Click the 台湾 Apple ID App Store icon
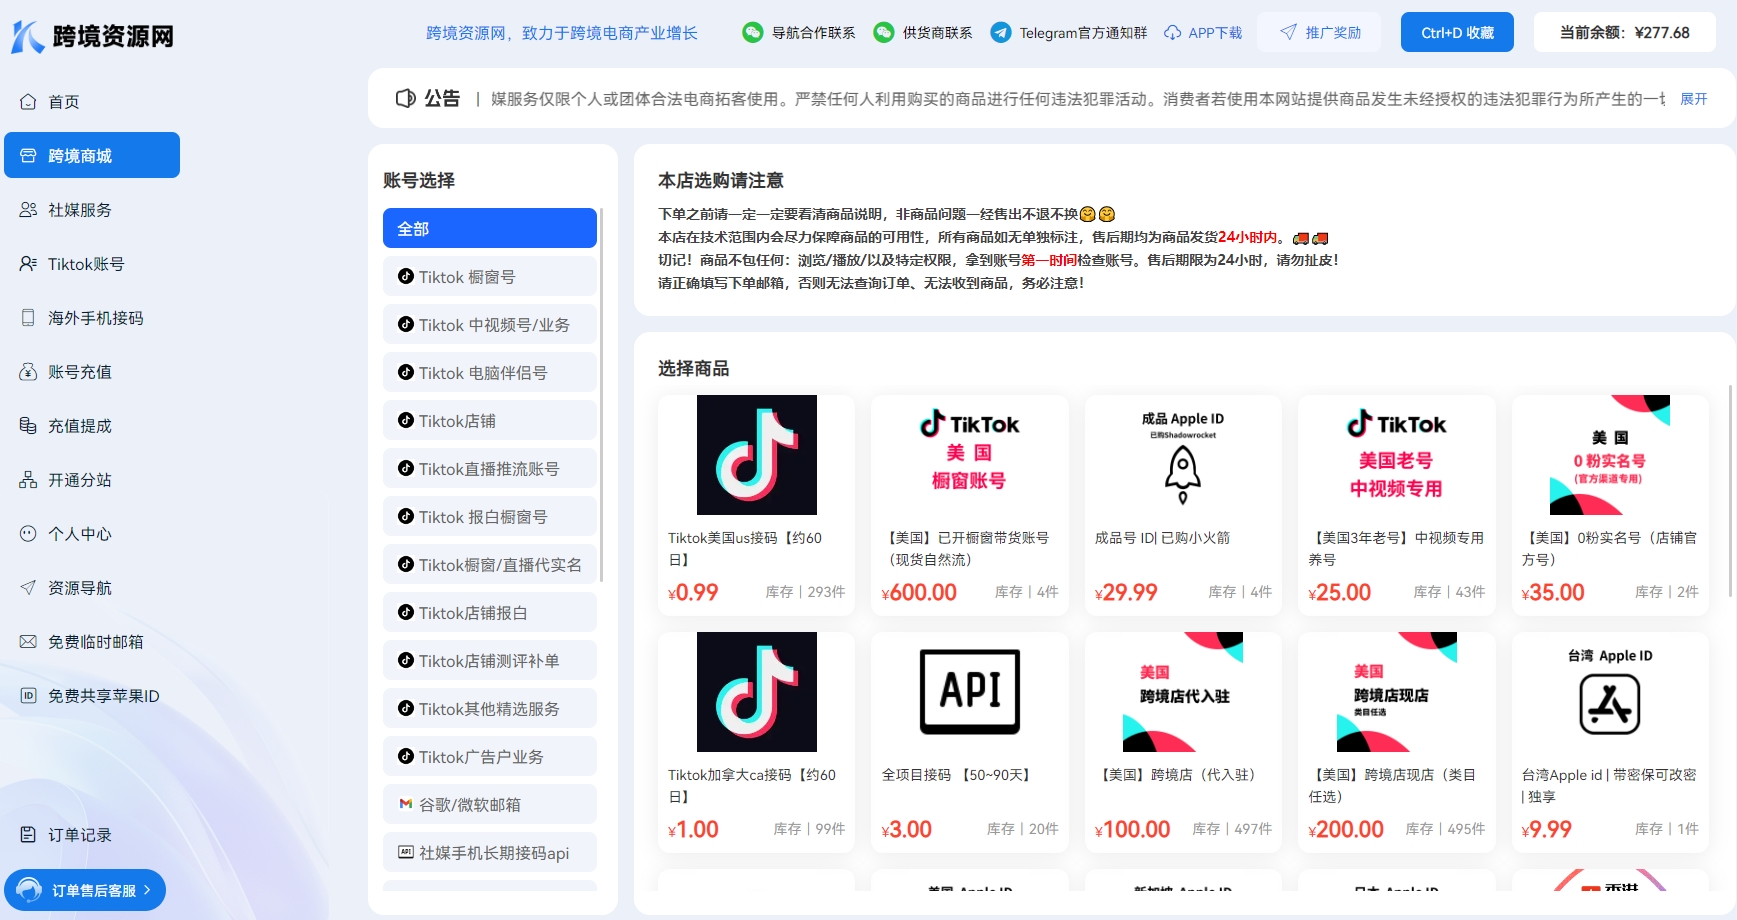Screen dimensions: 1737x920 tap(1610, 692)
